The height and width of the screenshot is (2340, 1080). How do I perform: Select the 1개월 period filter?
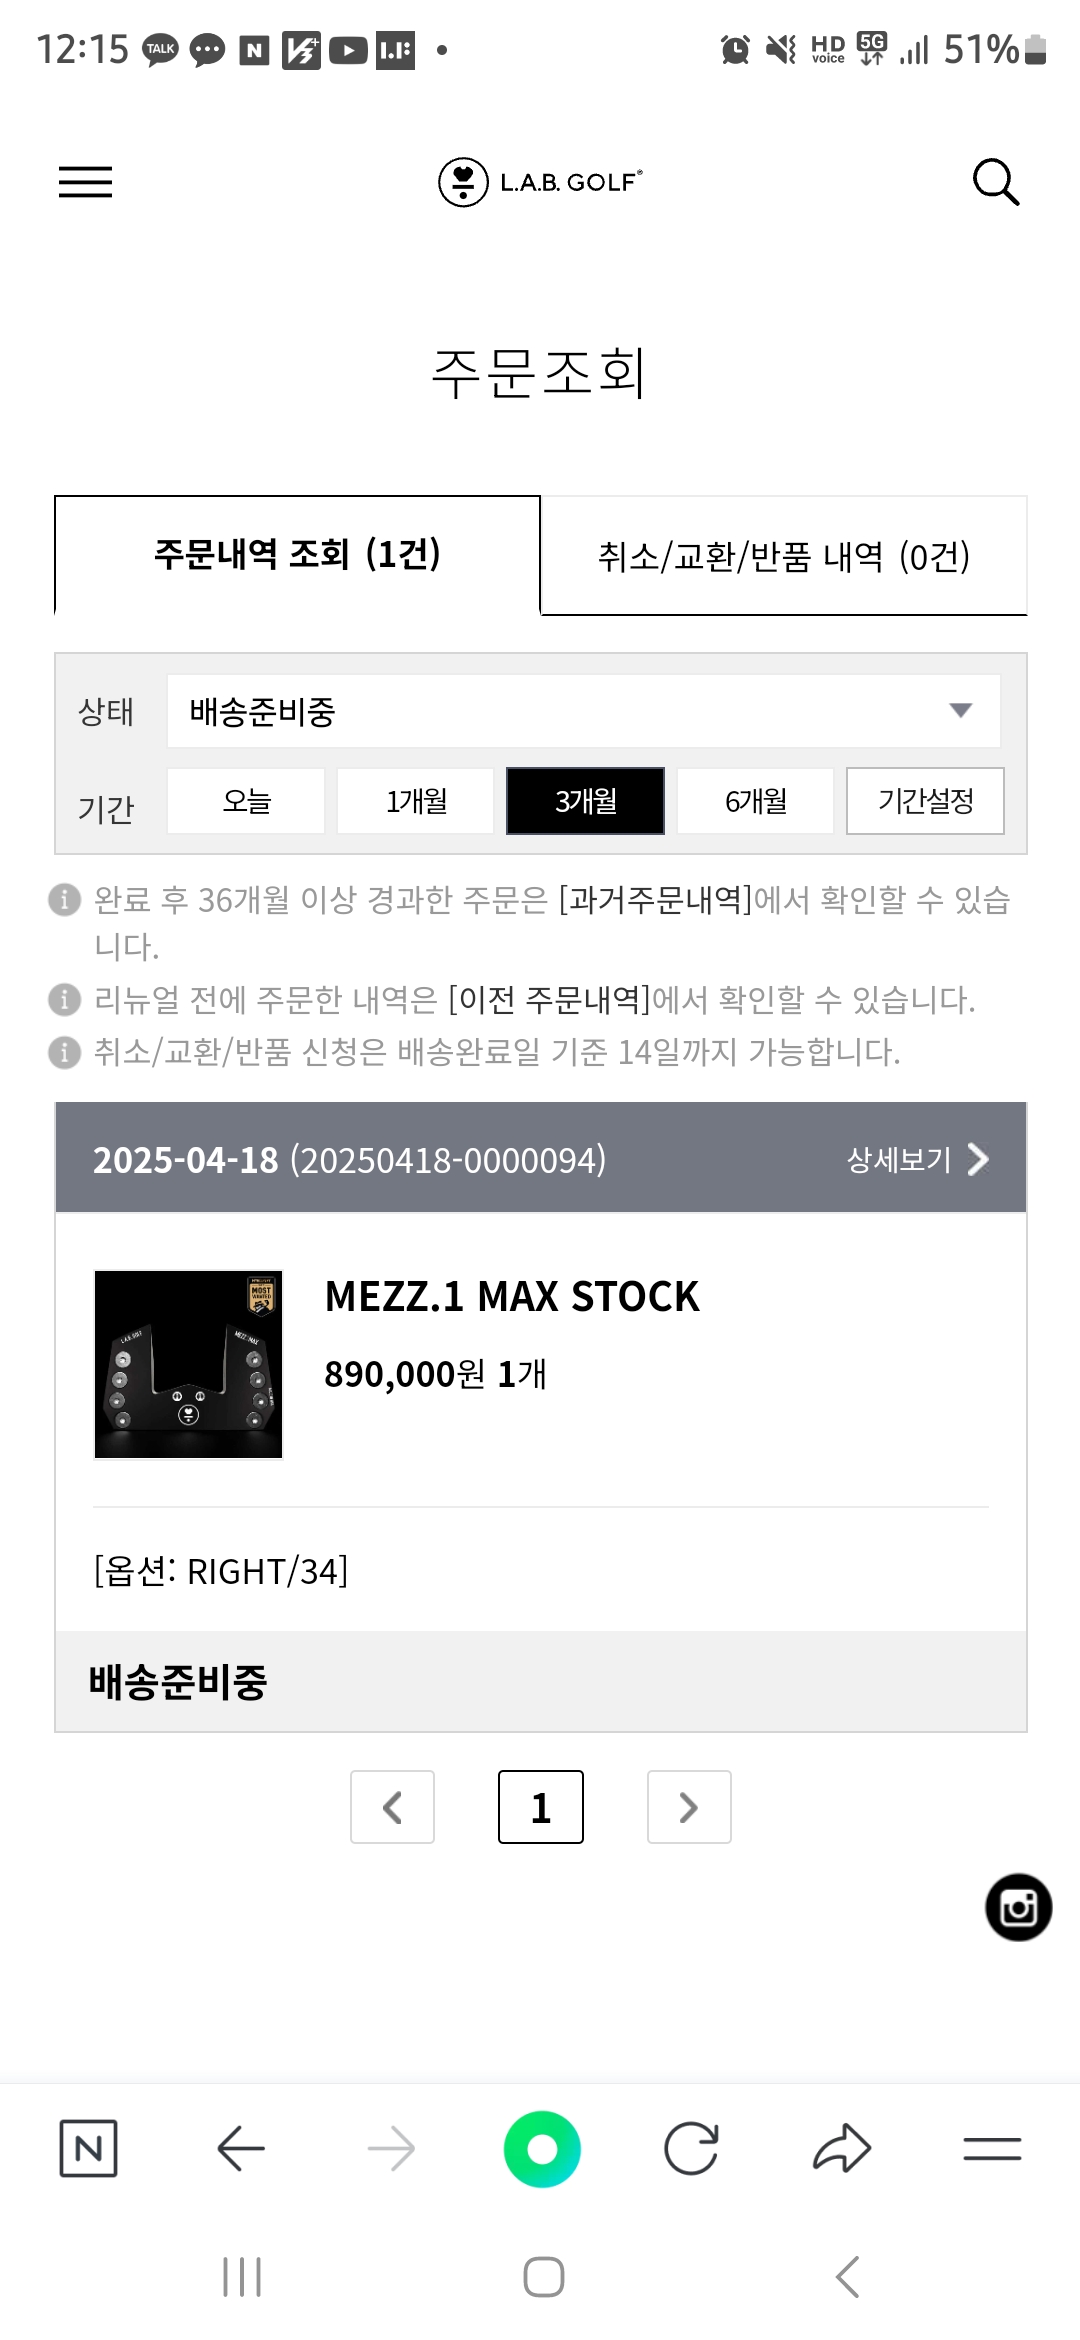click(x=416, y=801)
